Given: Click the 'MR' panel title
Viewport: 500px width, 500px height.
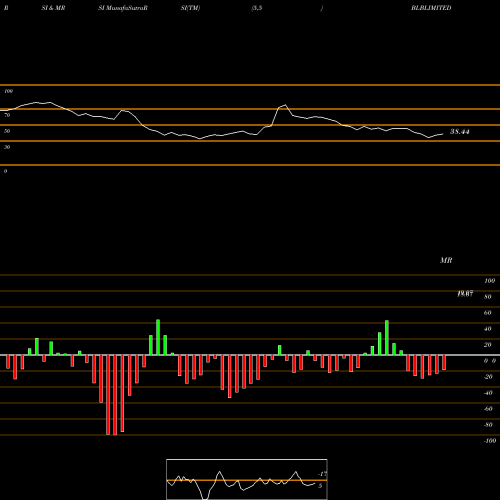Looking at the screenshot, I should click(x=446, y=260).
